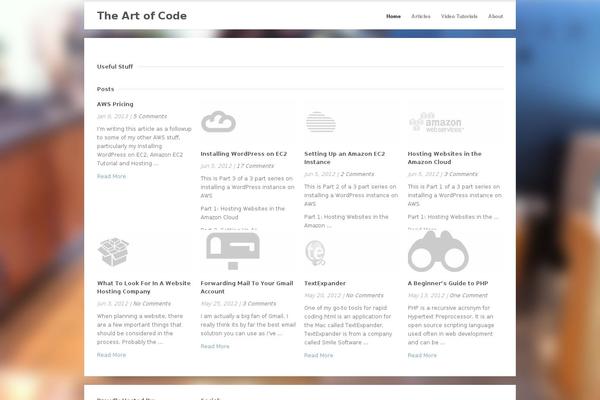
Task: Open the 17 Comments link
Action: [255, 166]
